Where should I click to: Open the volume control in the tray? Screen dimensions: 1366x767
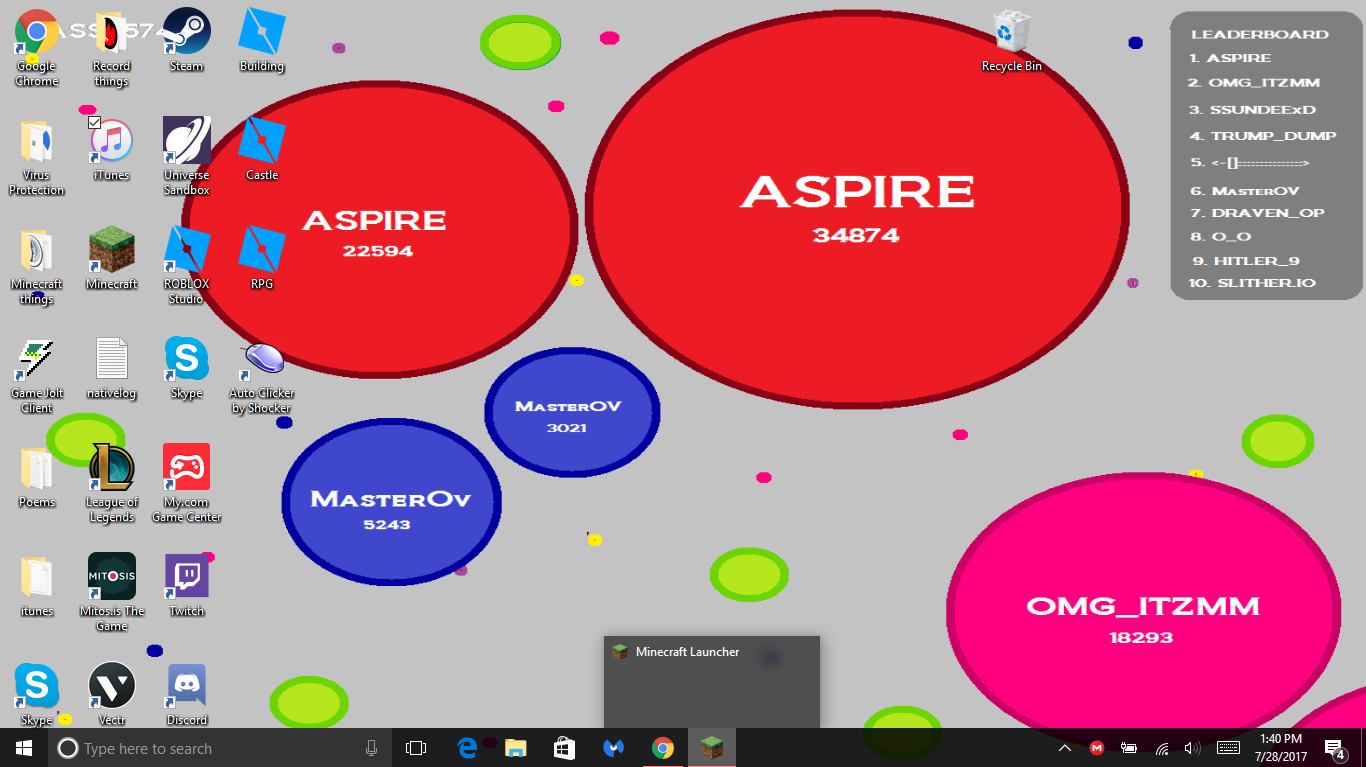(1192, 748)
